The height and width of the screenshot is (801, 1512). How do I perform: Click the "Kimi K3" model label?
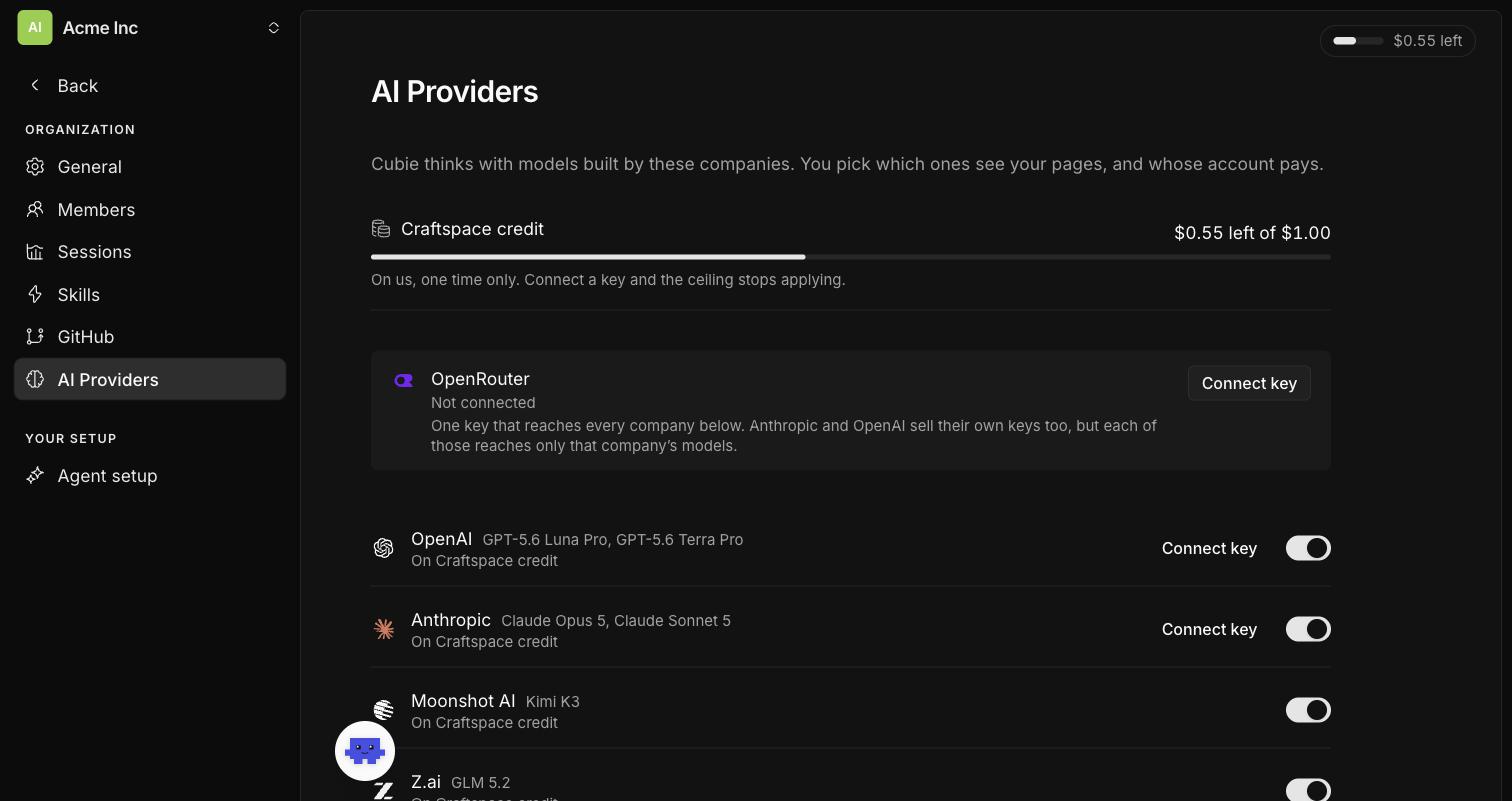tap(553, 702)
